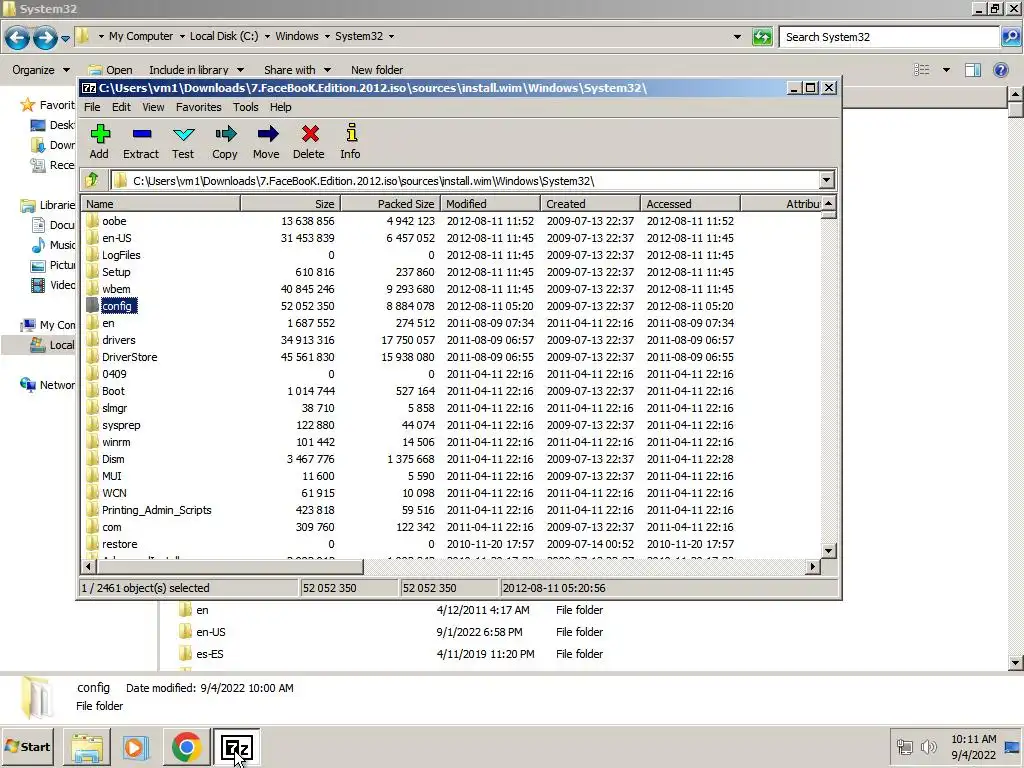Screen dimensions: 1024x768
Task: Click the Explorer Back arrow button
Action: [x=18, y=37]
